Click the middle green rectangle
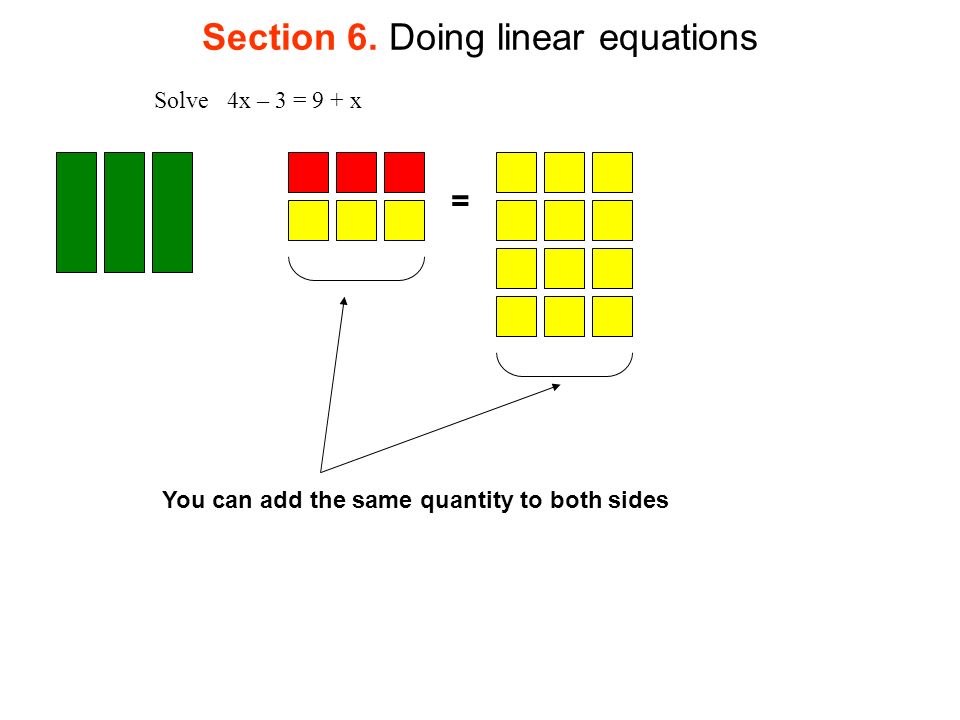This screenshot has width=960, height=720. coord(124,212)
